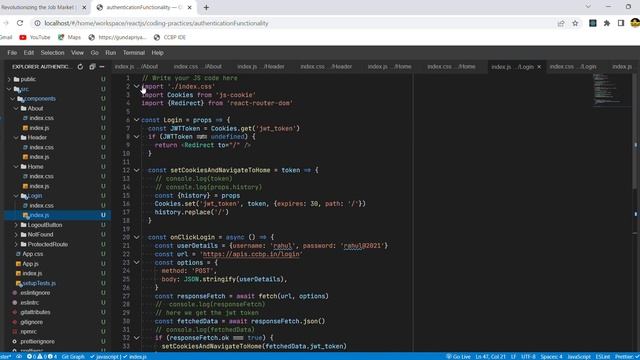Open a new browser tab
Viewport: 640px width, 360px height.
click(x=206, y=7)
